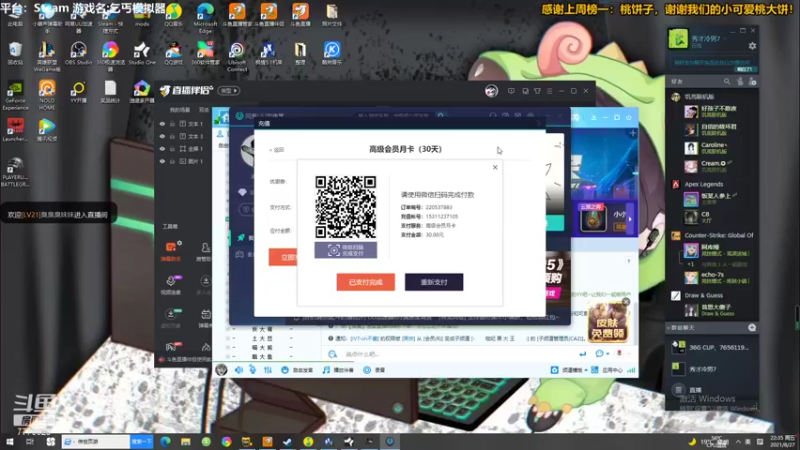
Task: Open Steam from the taskbar
Action: pos(288,441)
